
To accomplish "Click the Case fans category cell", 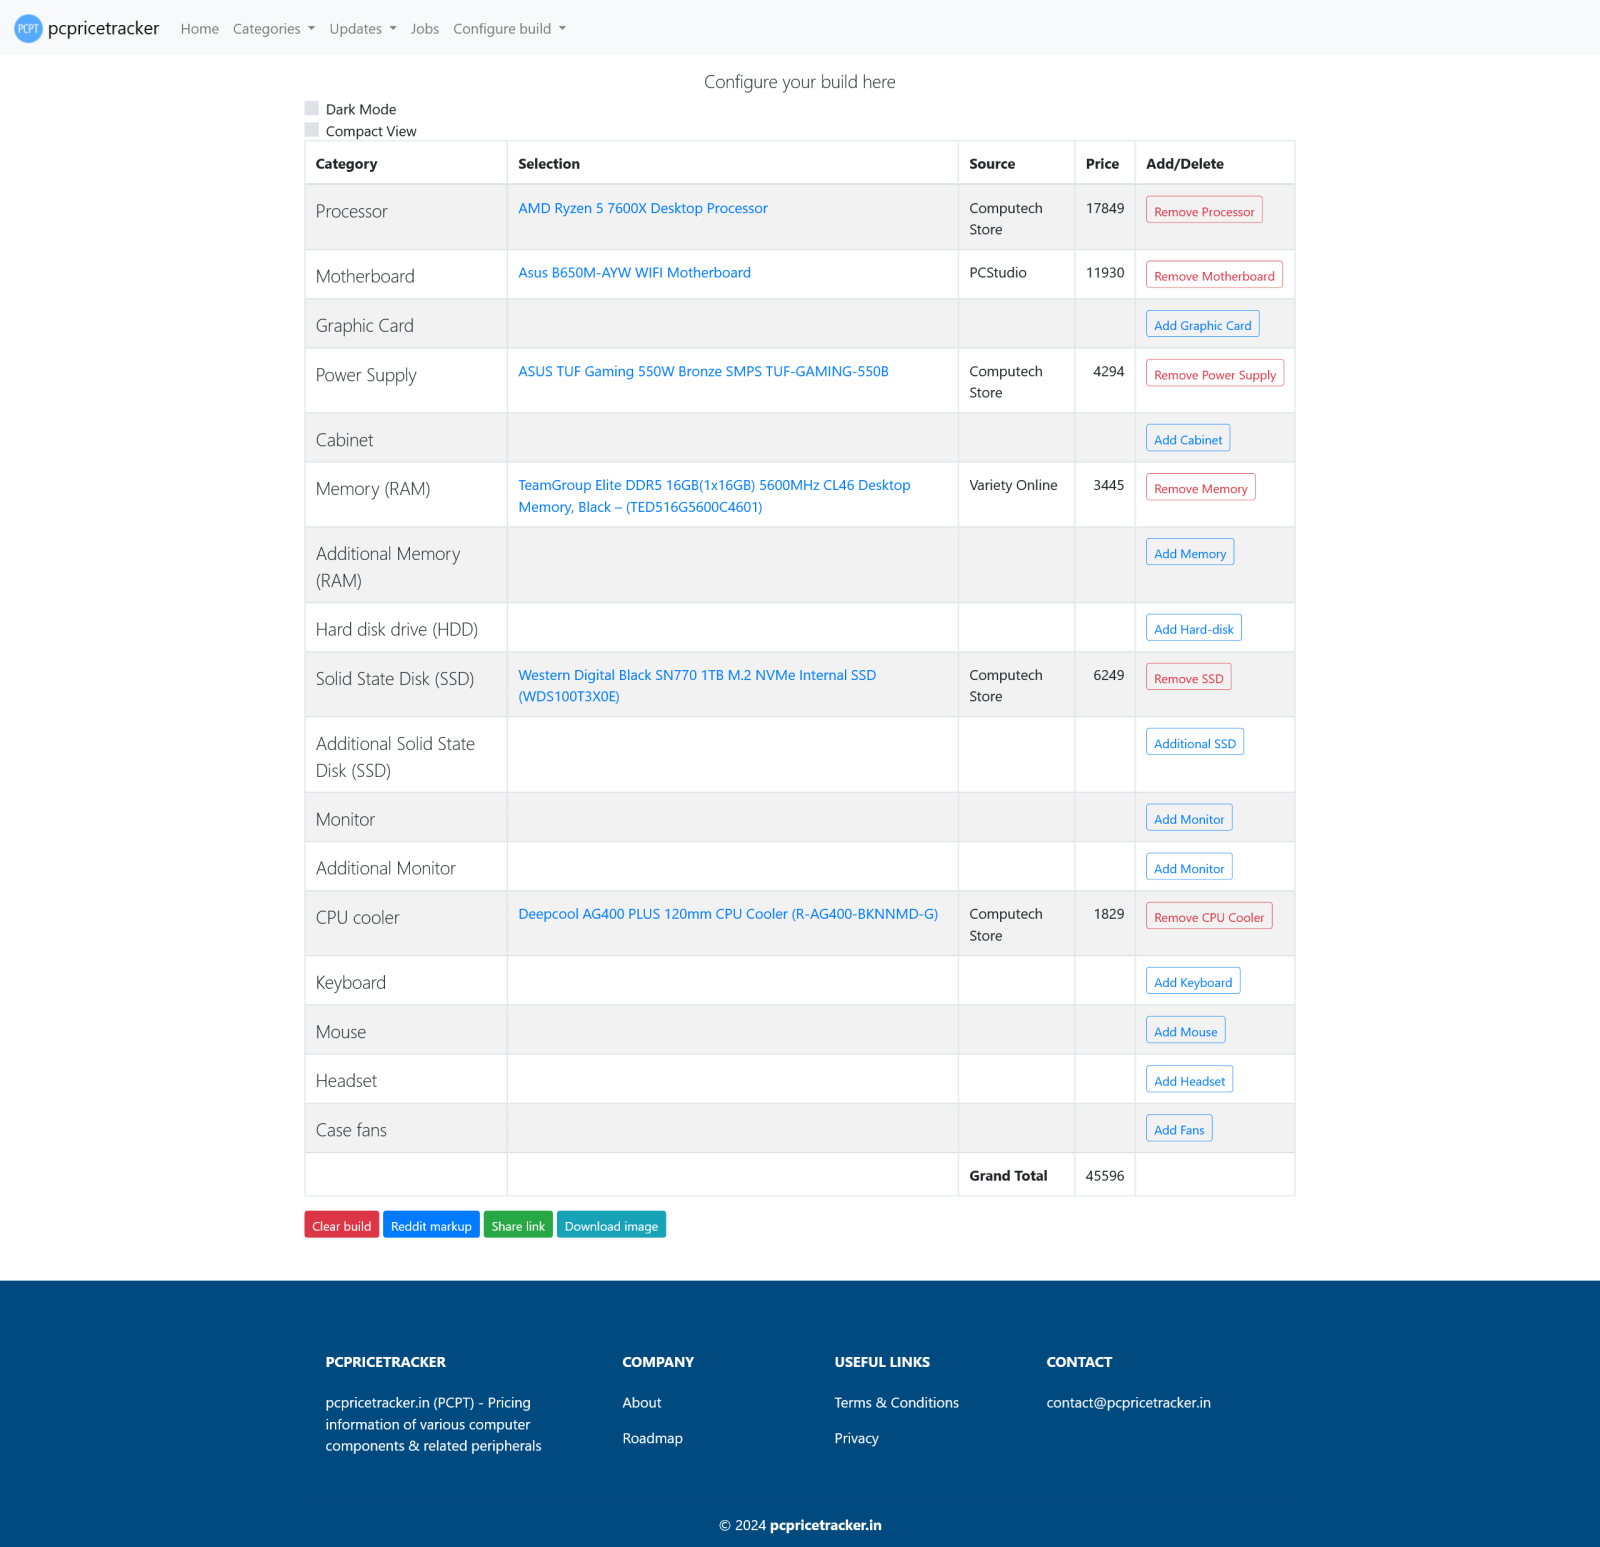I will (x=406, y=1129).
